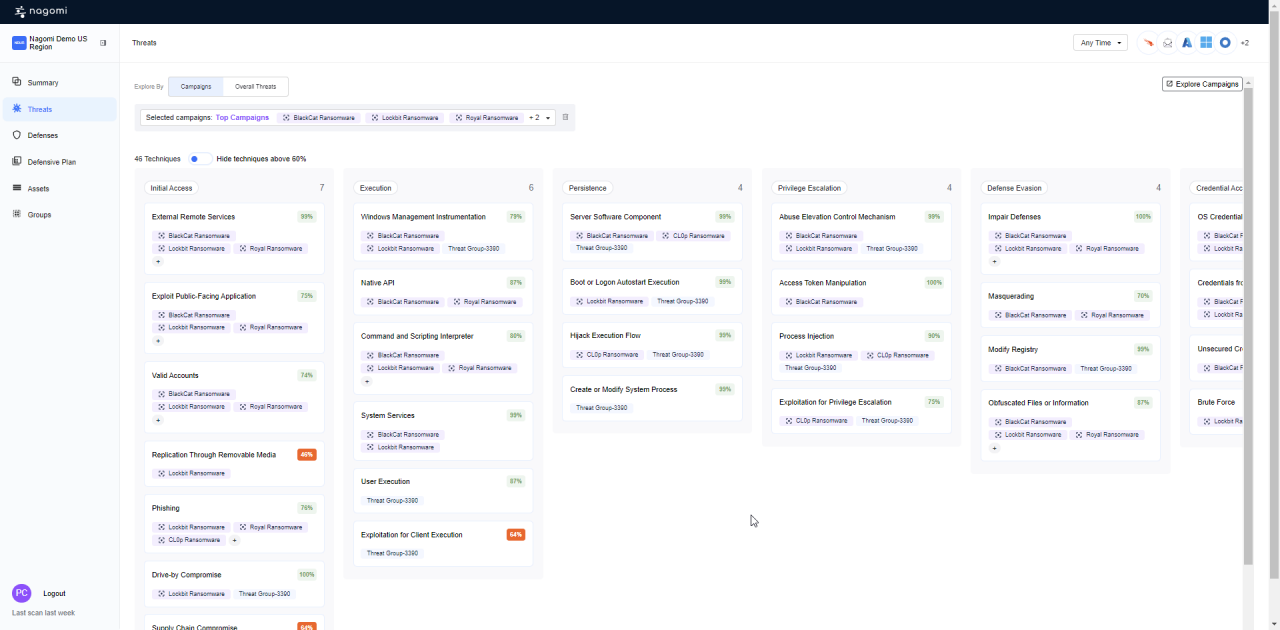Open Defenses via its shield icon

tap(17, 135)
